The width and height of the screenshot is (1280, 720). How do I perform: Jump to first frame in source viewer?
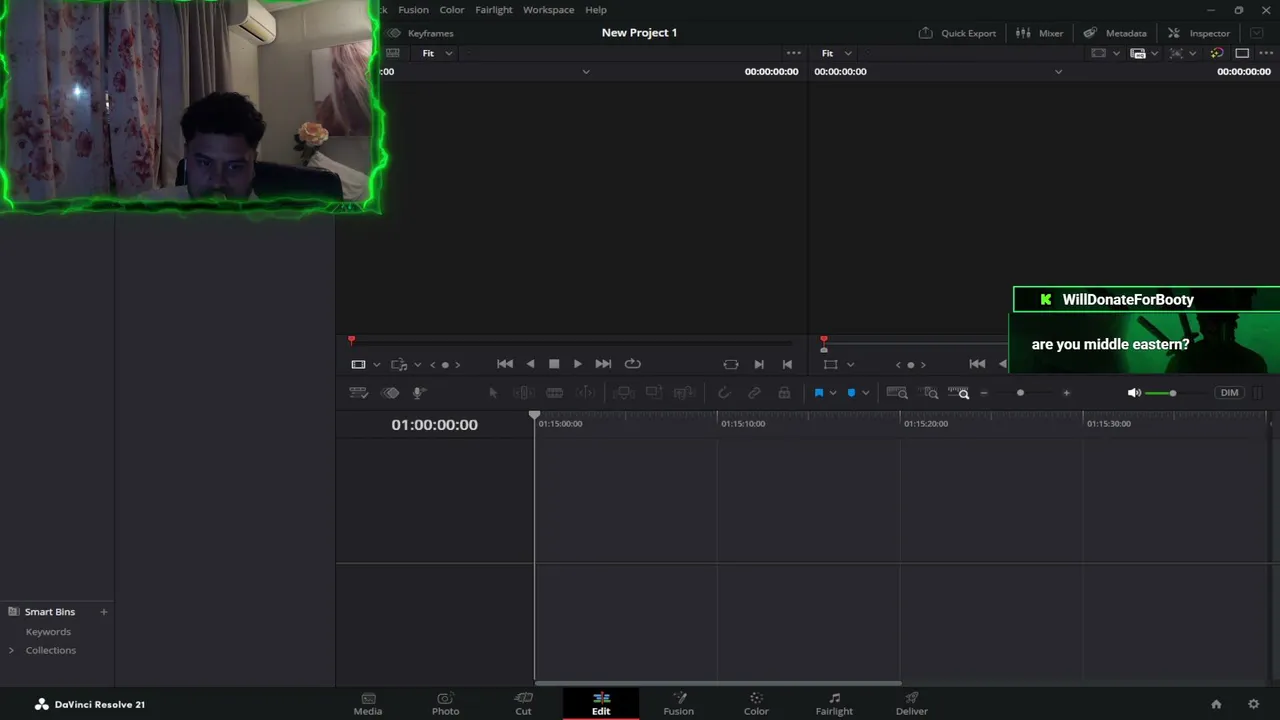505,364
